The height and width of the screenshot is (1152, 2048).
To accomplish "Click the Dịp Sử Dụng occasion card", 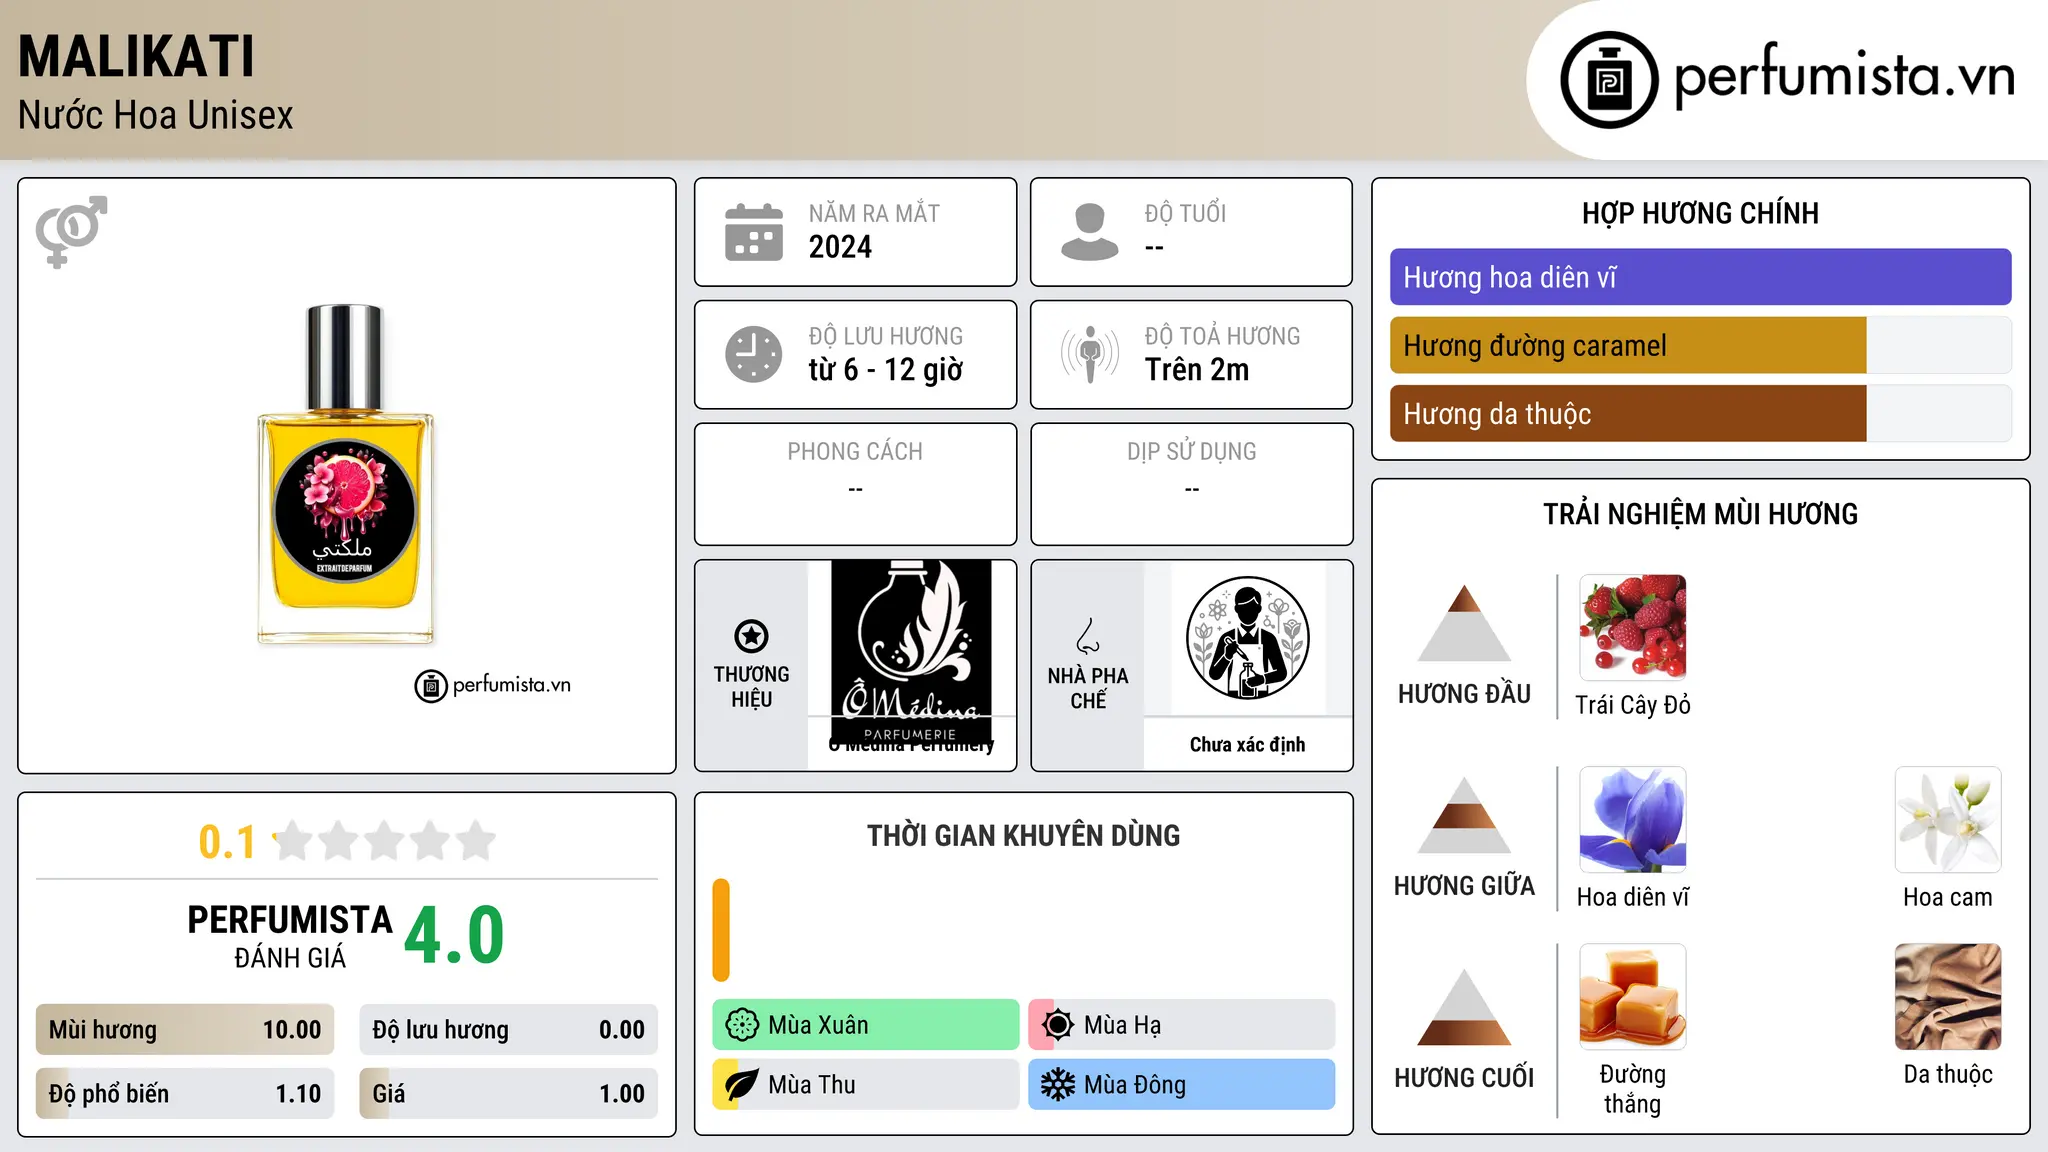I will pos(1191,484).
